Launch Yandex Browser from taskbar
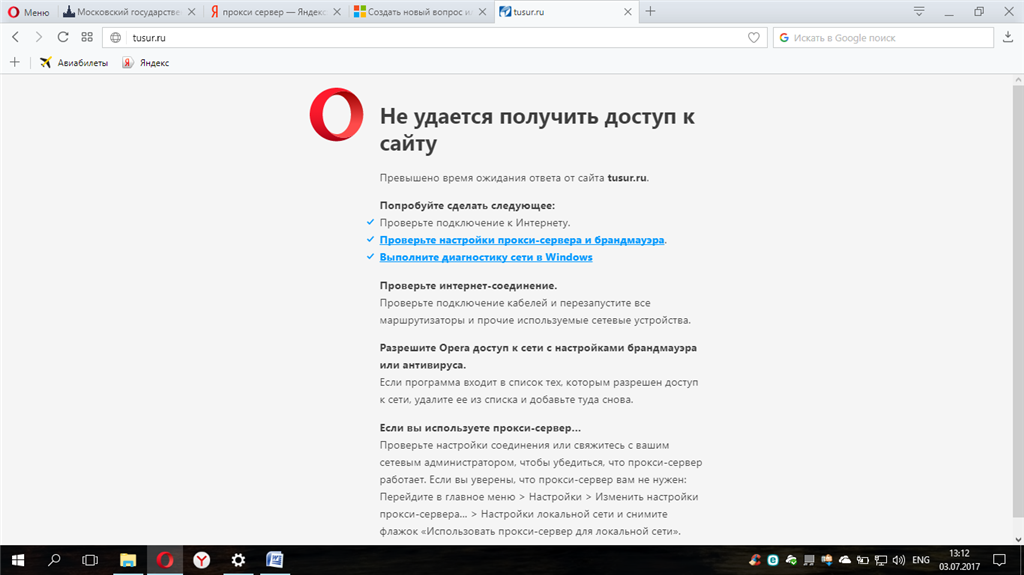1024x575 pixels. click(x=201, y=560)
